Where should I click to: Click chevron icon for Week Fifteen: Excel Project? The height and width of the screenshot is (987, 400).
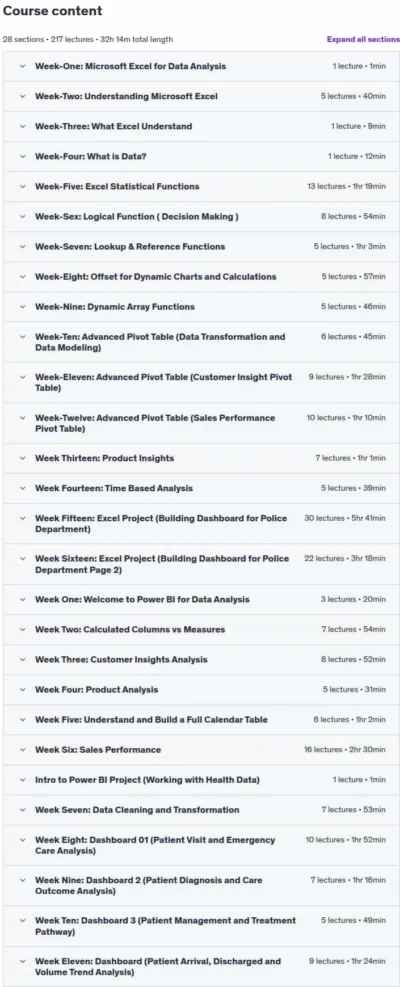(23, 518)
